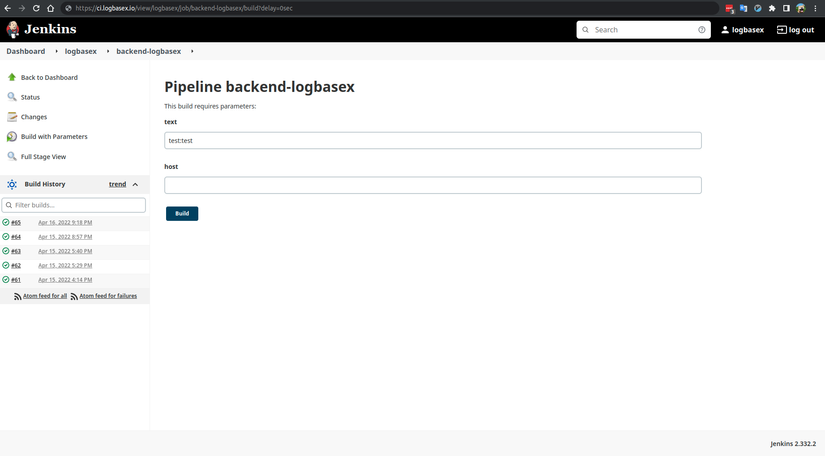Focus the Search box in header
Screen dimensions: 825x456
(x=643, y=30)
